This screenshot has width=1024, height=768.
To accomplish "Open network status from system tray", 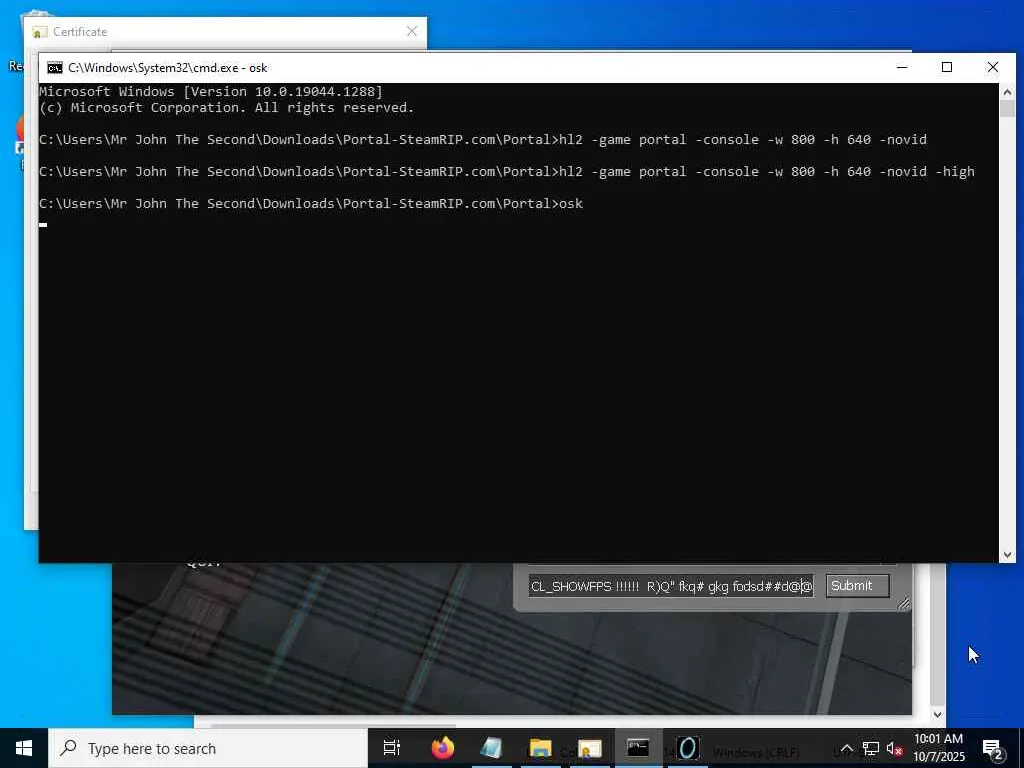I will point(871,748).
